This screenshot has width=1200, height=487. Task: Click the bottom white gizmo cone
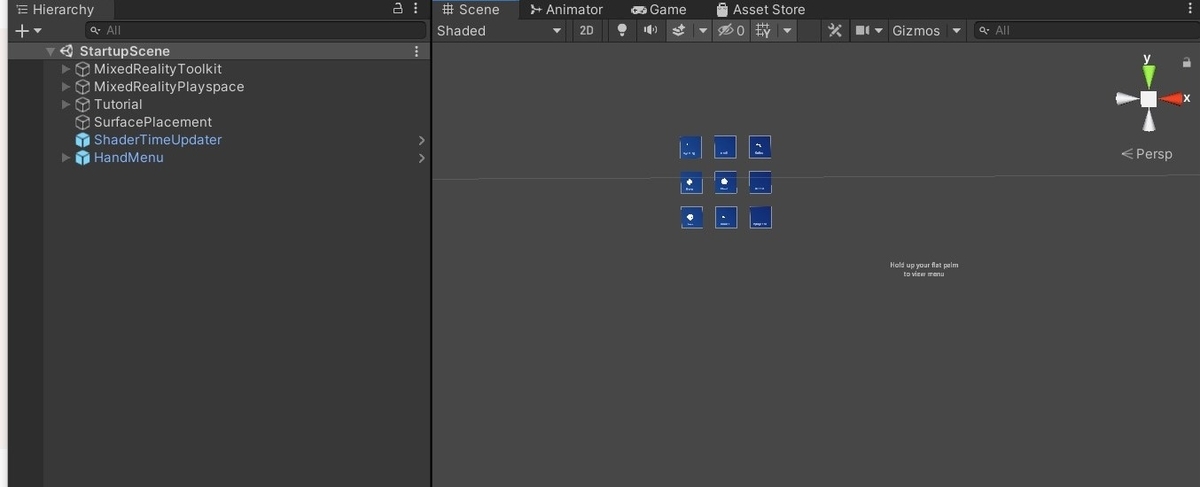point(1149,121)
